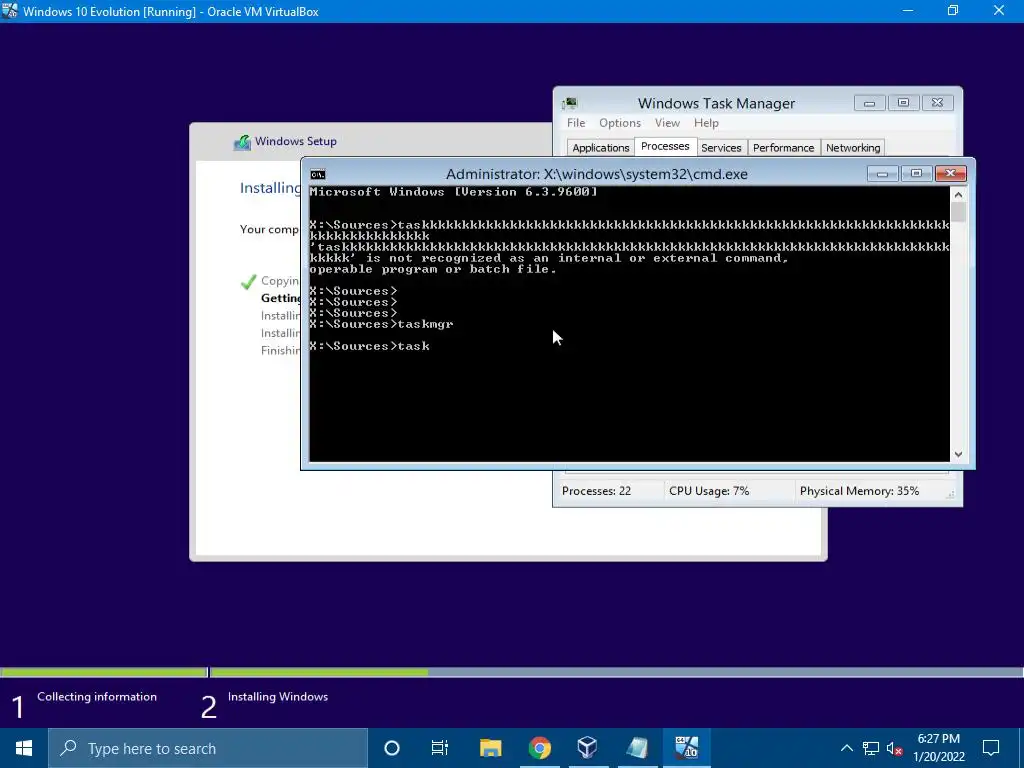
Task: Open the View menu in Task Manager
Action: click(667, 123)
